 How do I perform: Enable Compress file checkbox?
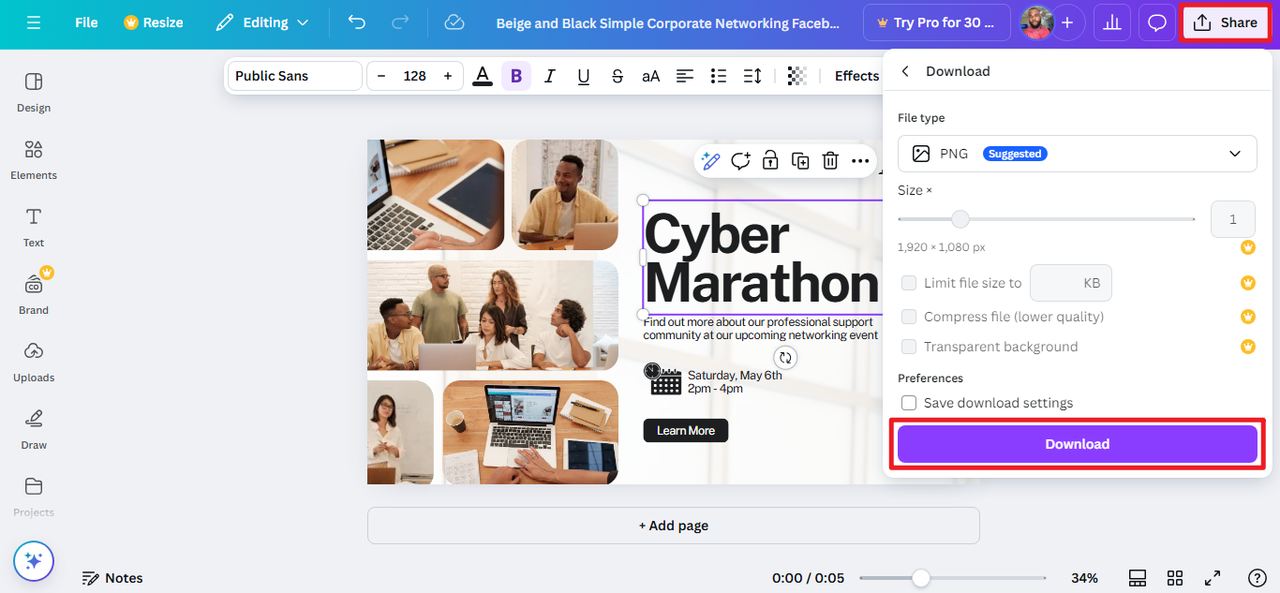(909, 316)
